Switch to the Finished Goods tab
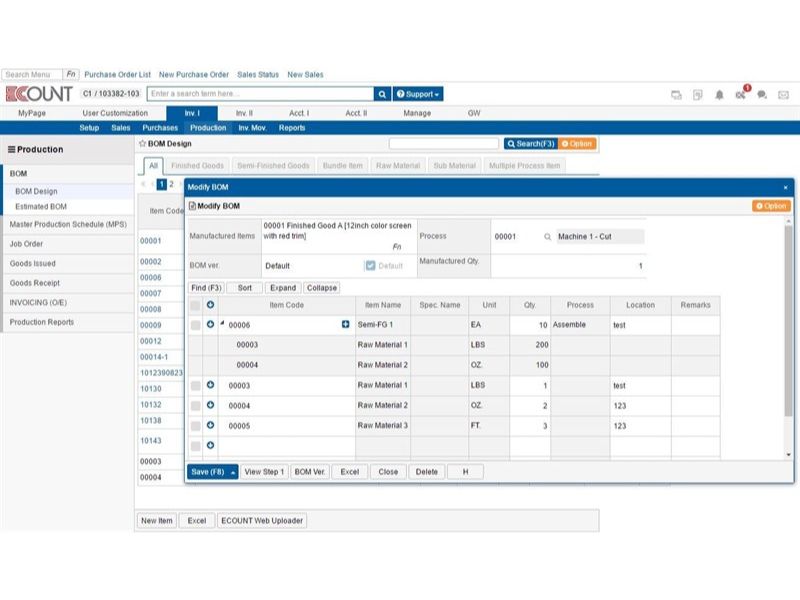The width and height of the screenshot is (800, 600). 197,166
